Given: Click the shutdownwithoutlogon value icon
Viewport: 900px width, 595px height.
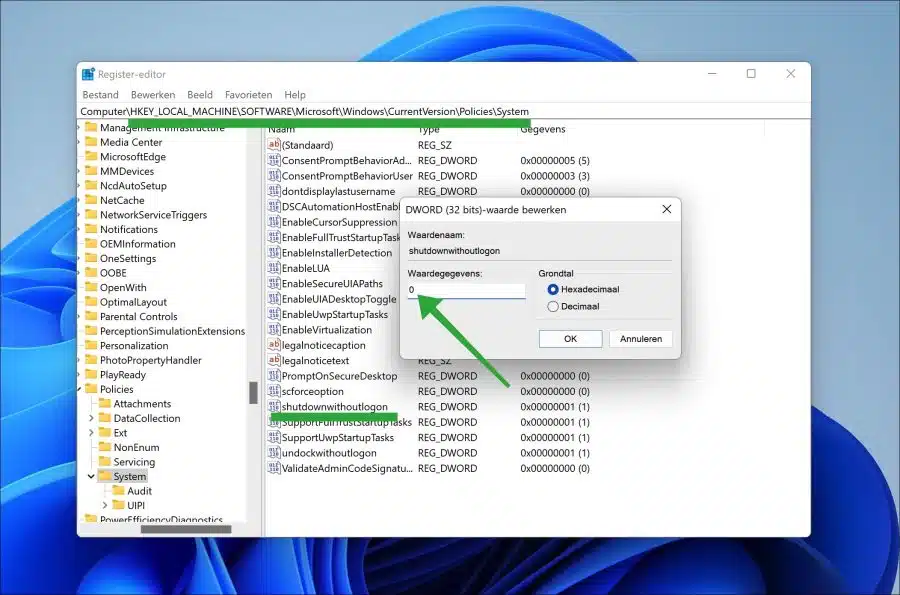Looking at the screenshot, I should coord(274,406).
